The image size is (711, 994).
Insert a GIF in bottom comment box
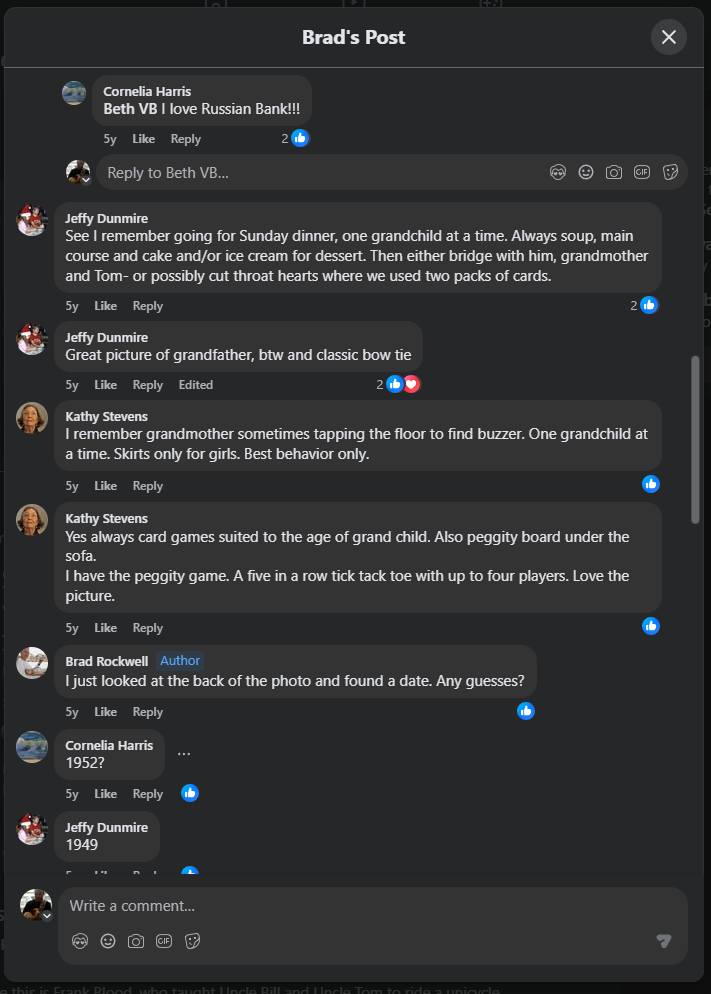pos(164,941)
